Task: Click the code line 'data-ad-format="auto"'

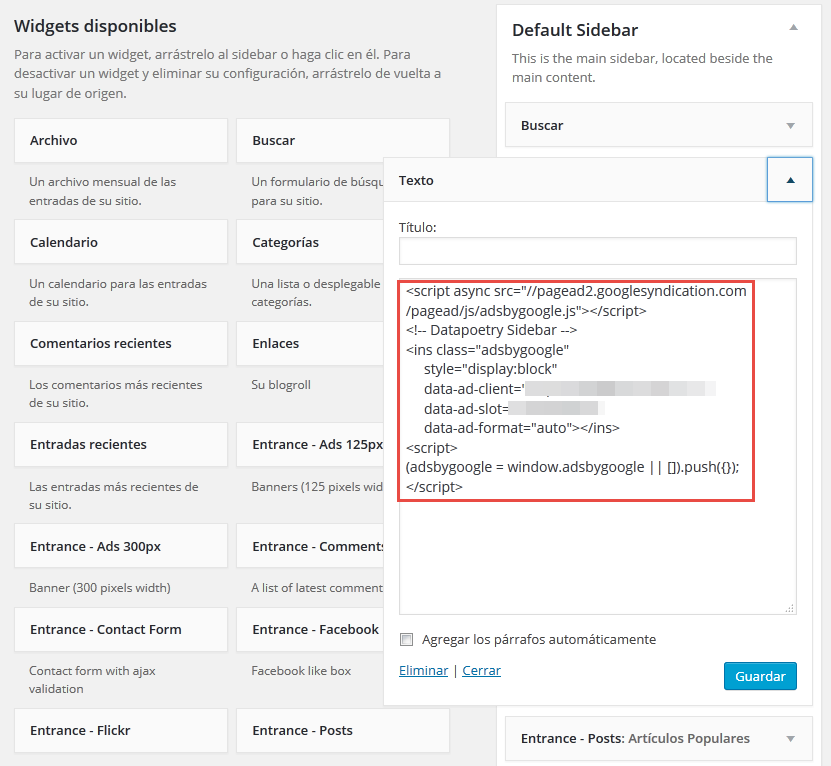Action: coord(521,428)
